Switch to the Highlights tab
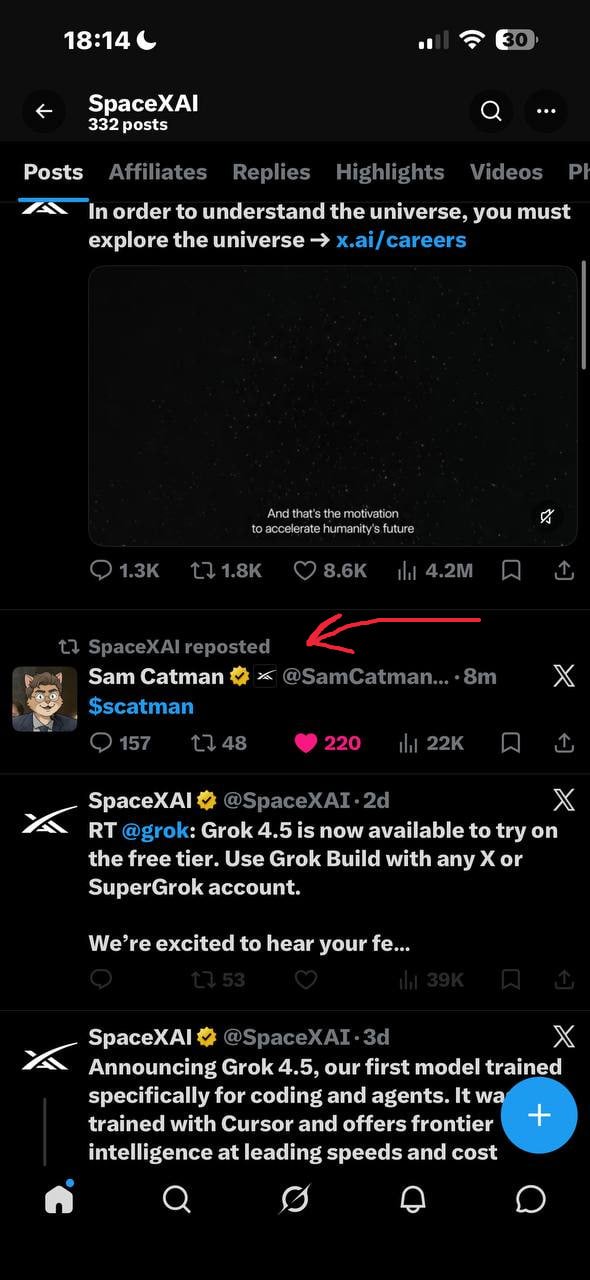The image size is (590, 1280). coord(390,172)
